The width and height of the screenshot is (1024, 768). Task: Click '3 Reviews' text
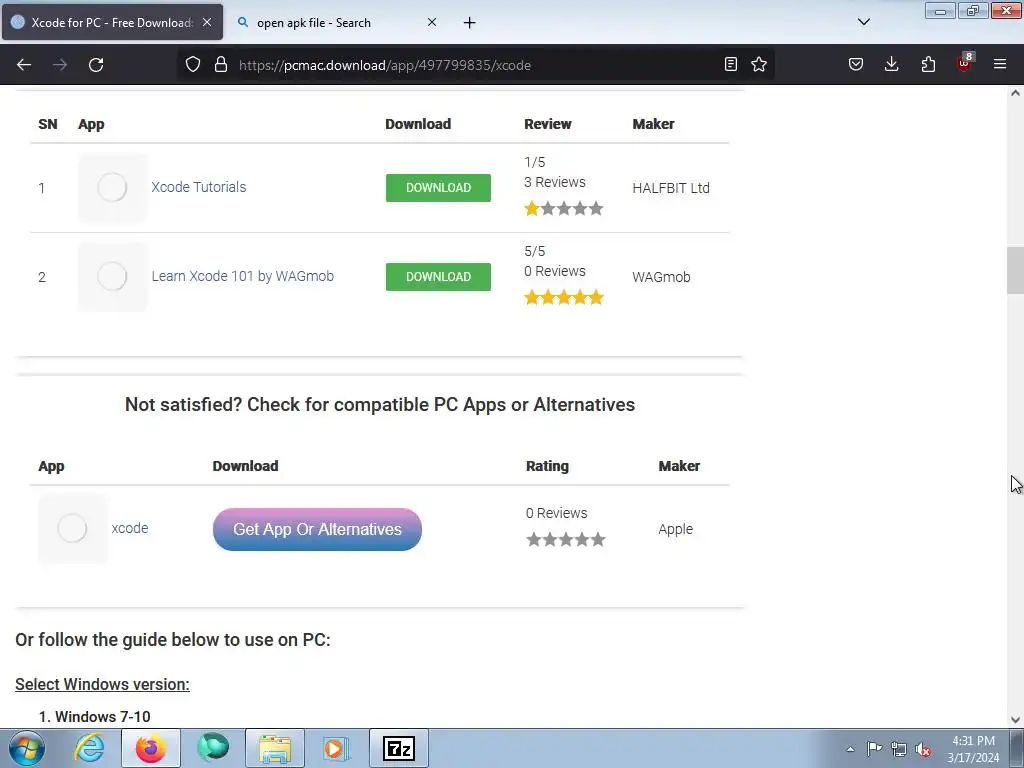point(554,182)
